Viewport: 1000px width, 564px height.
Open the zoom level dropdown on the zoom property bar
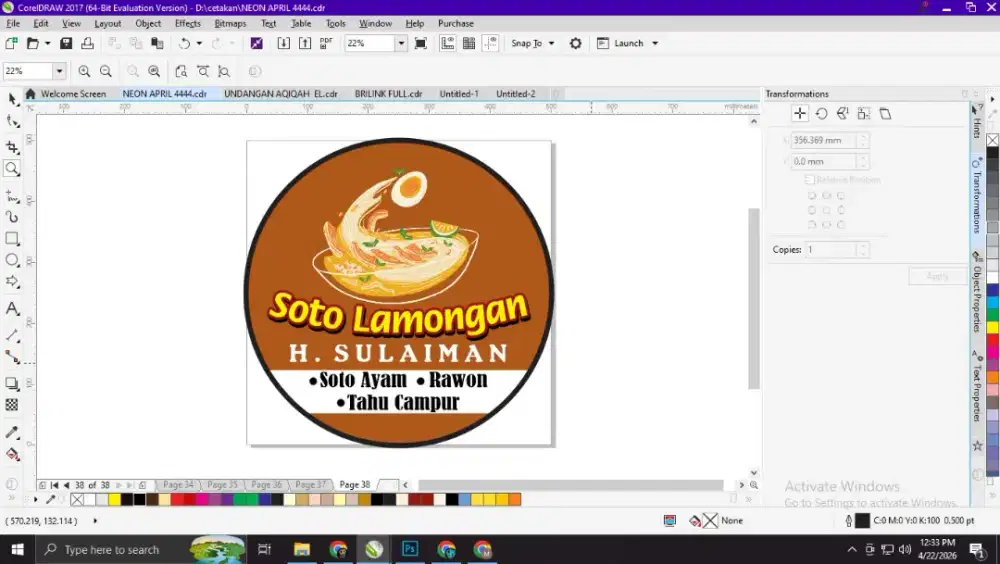59,71
